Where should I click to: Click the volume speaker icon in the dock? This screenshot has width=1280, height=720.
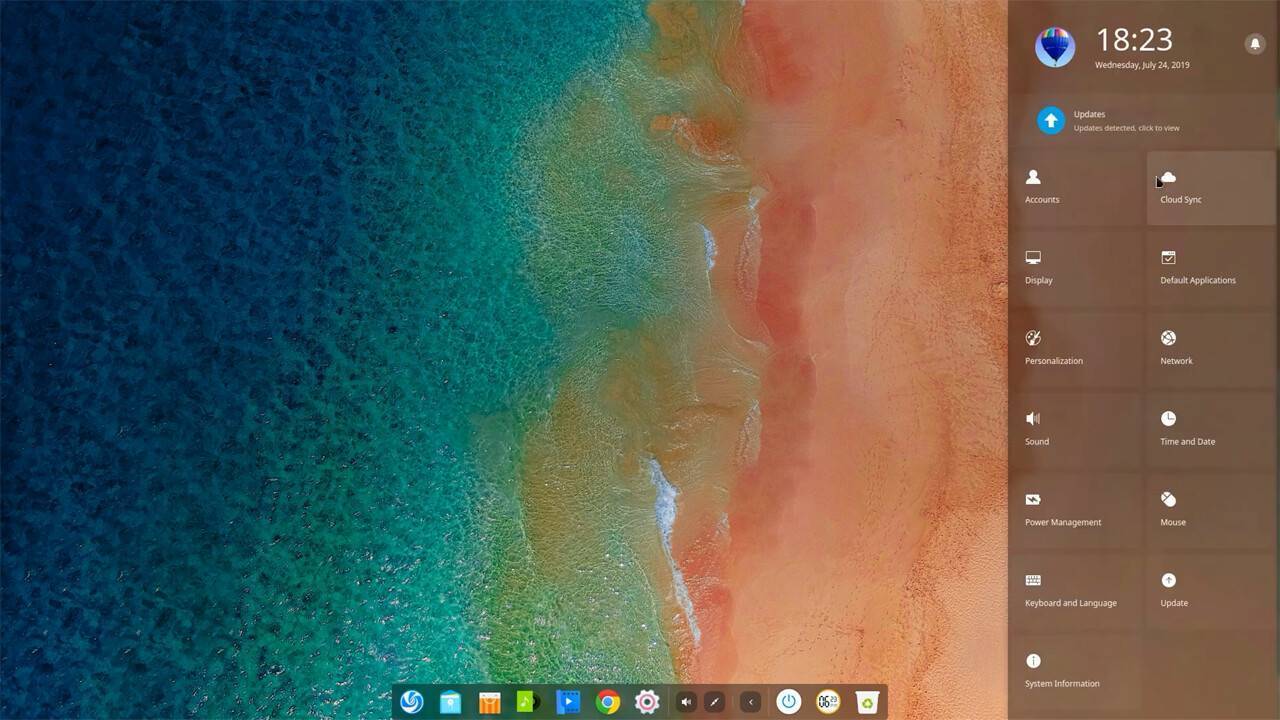tap(686, 702)
